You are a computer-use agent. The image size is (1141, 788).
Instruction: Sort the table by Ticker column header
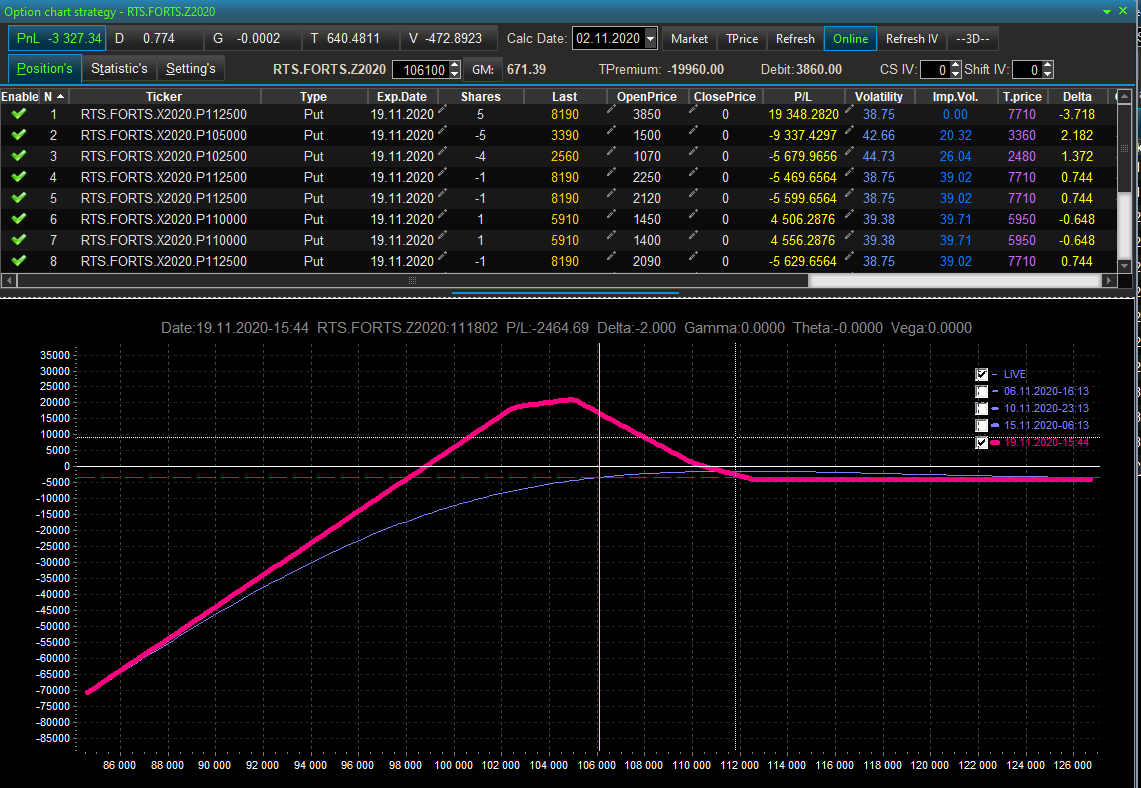coord(164,97)
